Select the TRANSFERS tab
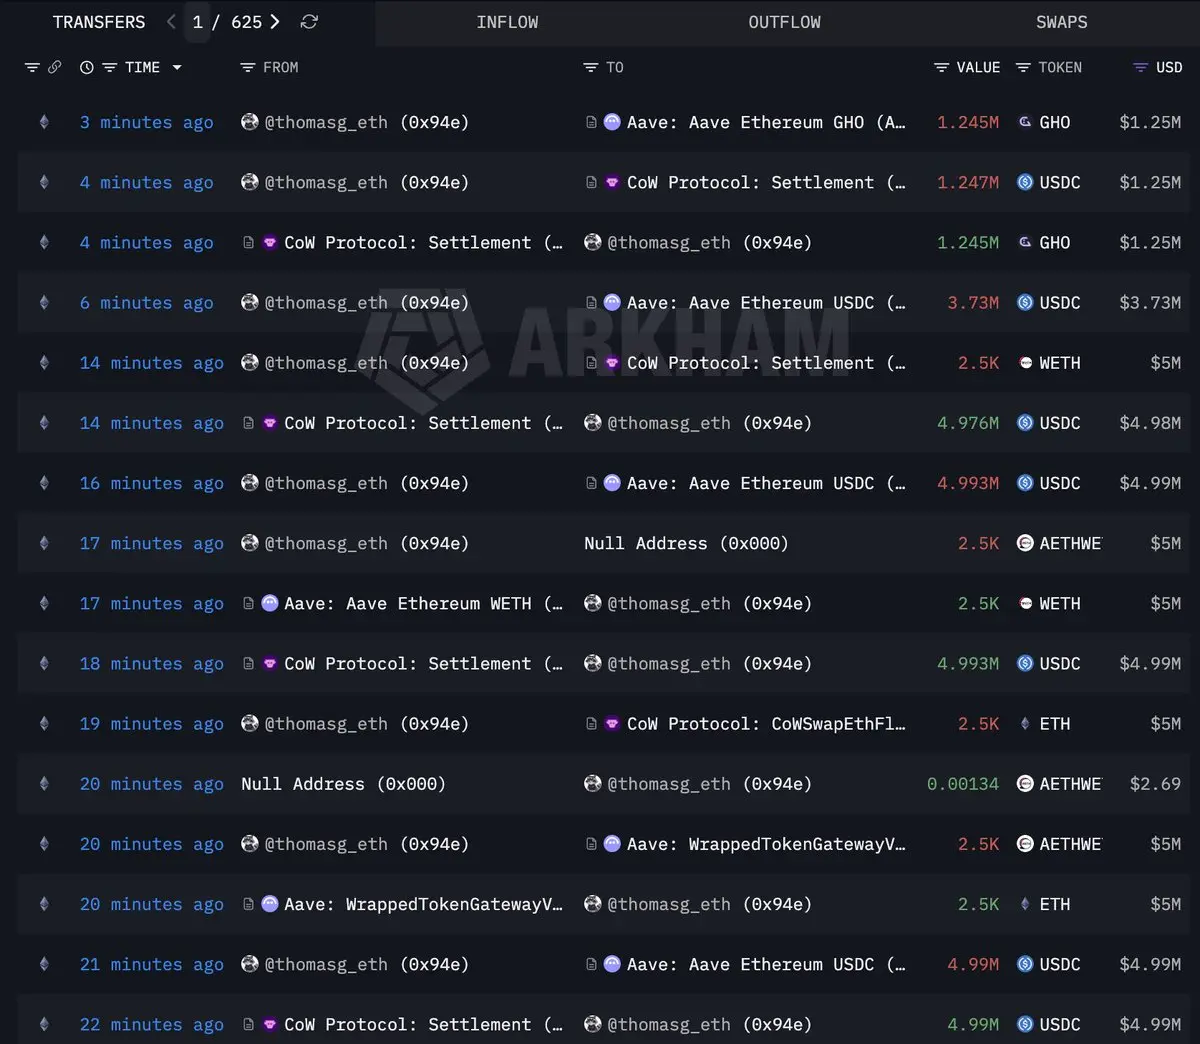1200x1044 pixels. coord(99,22)
